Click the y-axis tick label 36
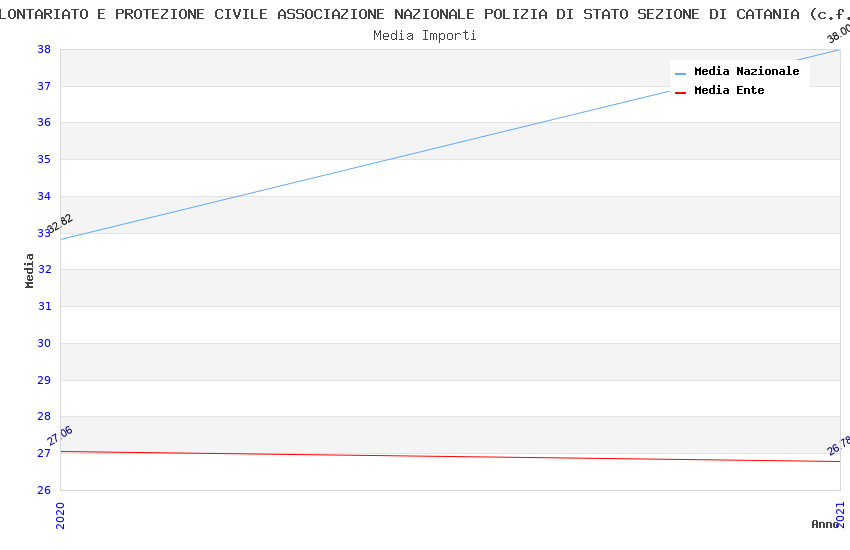This screenshot has width=850, height=550. click(44, 122)
